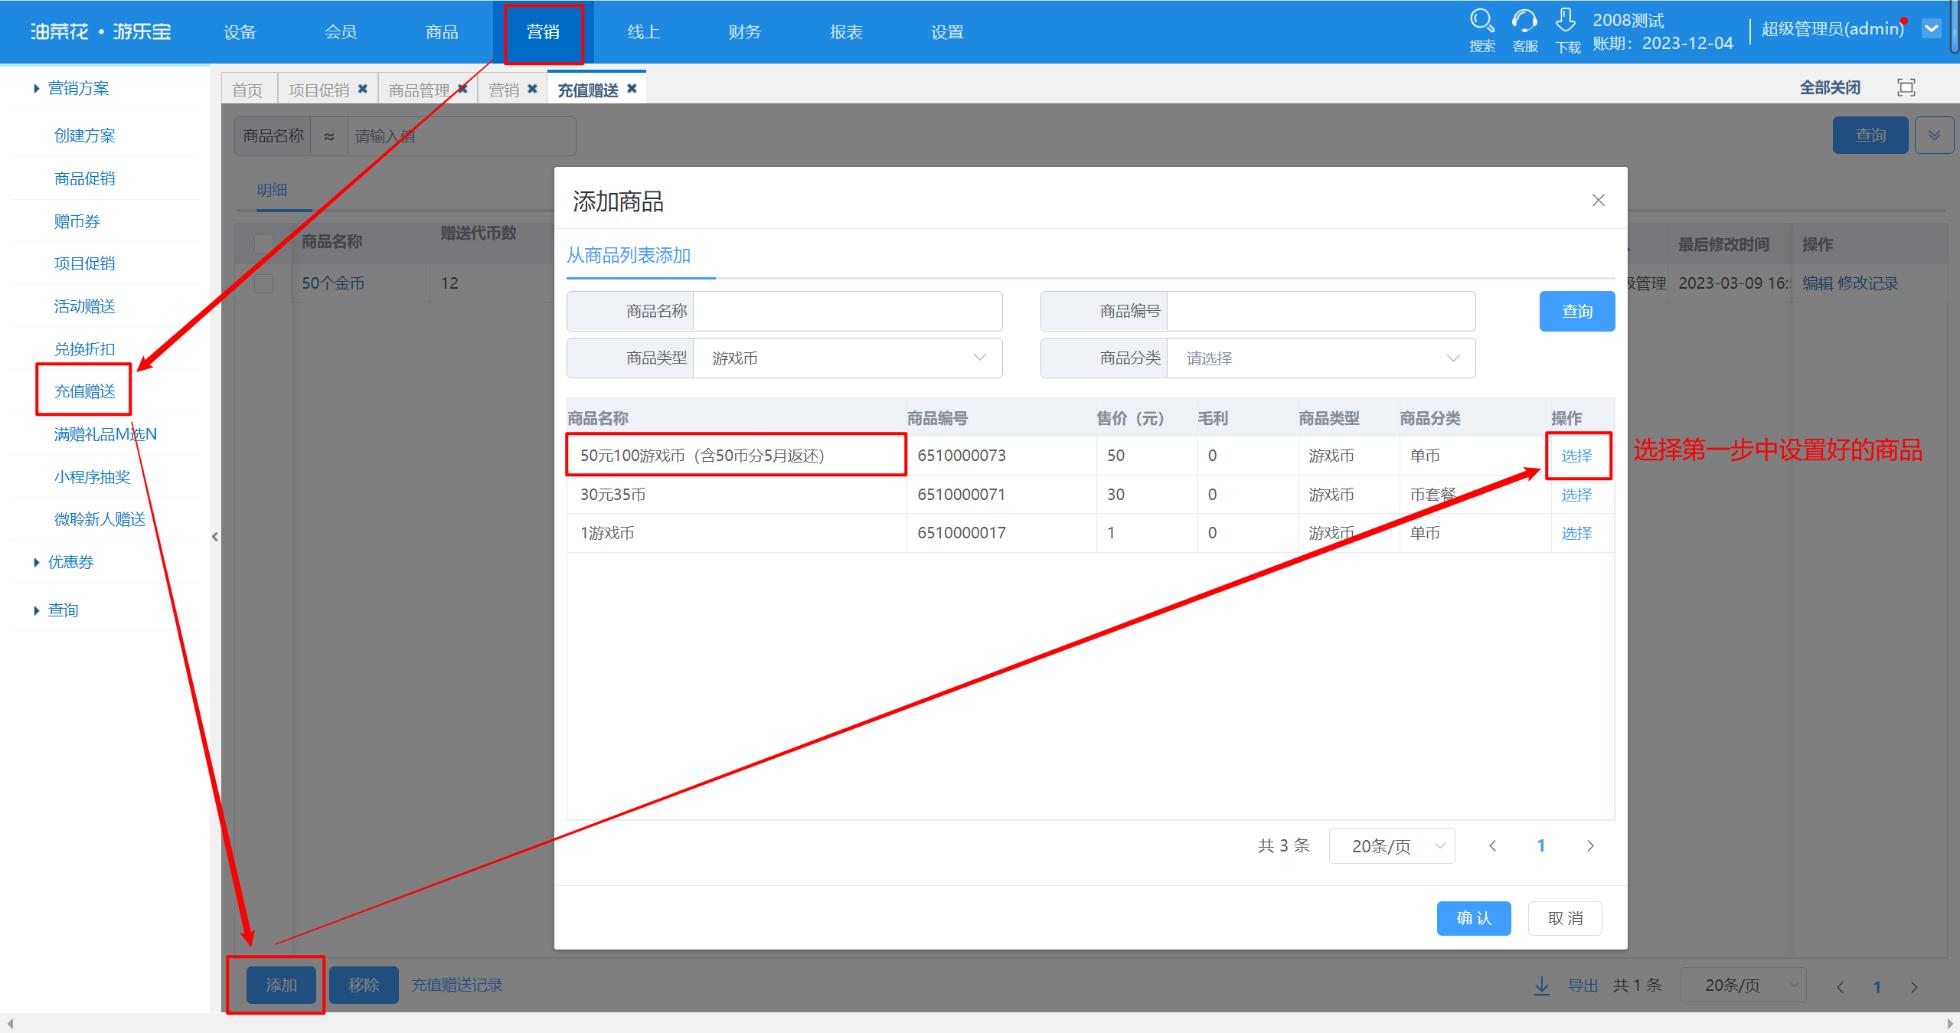Open the 线上 top menu
Image resolution: width=1960 pixels, height=1033 pixels.
[644, 32]
